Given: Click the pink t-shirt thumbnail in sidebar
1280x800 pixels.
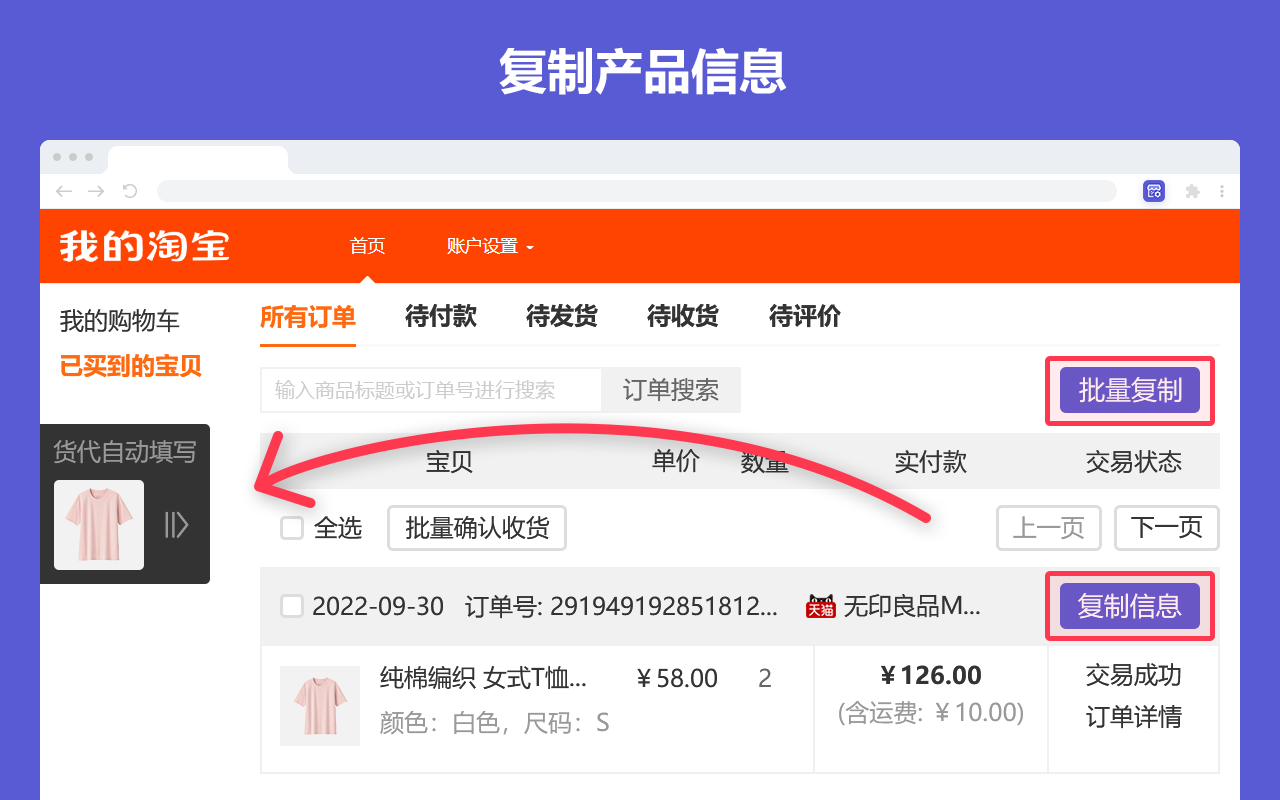Looking at the screenshot, I should pos(98,524).
